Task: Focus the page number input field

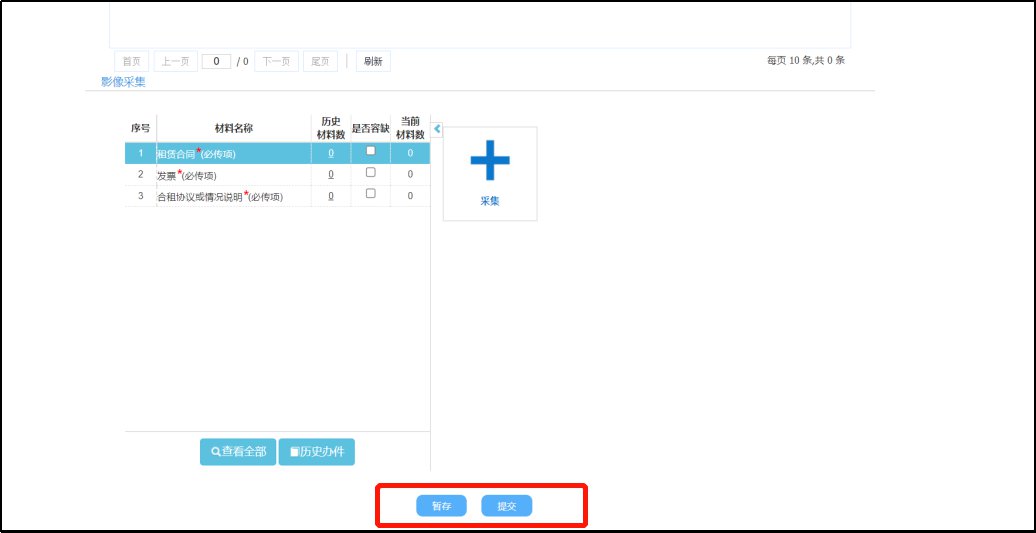Action: pos(216,62)
